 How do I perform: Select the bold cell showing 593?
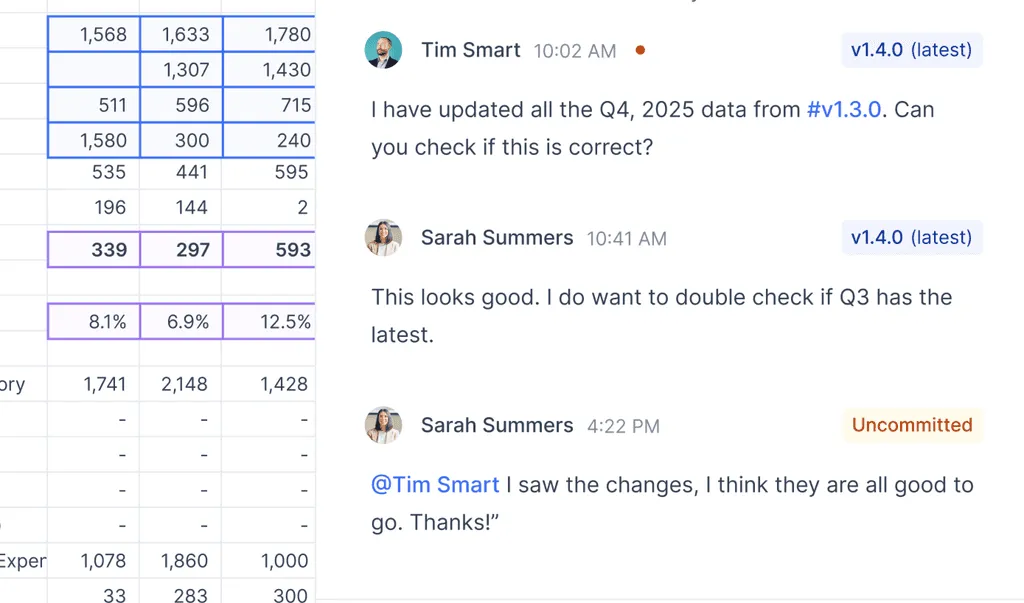[268, 249]
